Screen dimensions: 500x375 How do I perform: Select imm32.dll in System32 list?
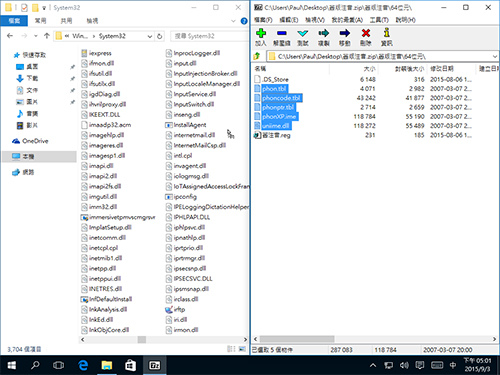99,207
